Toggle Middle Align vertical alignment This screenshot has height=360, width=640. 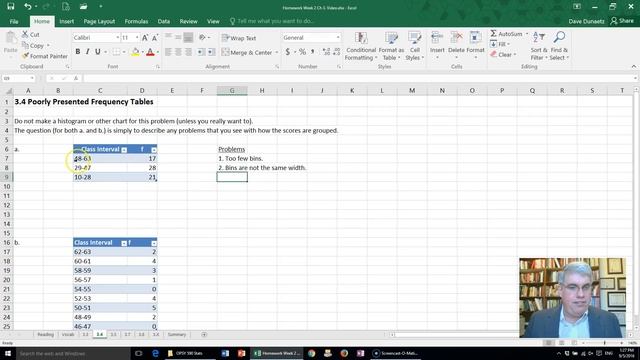178,38
